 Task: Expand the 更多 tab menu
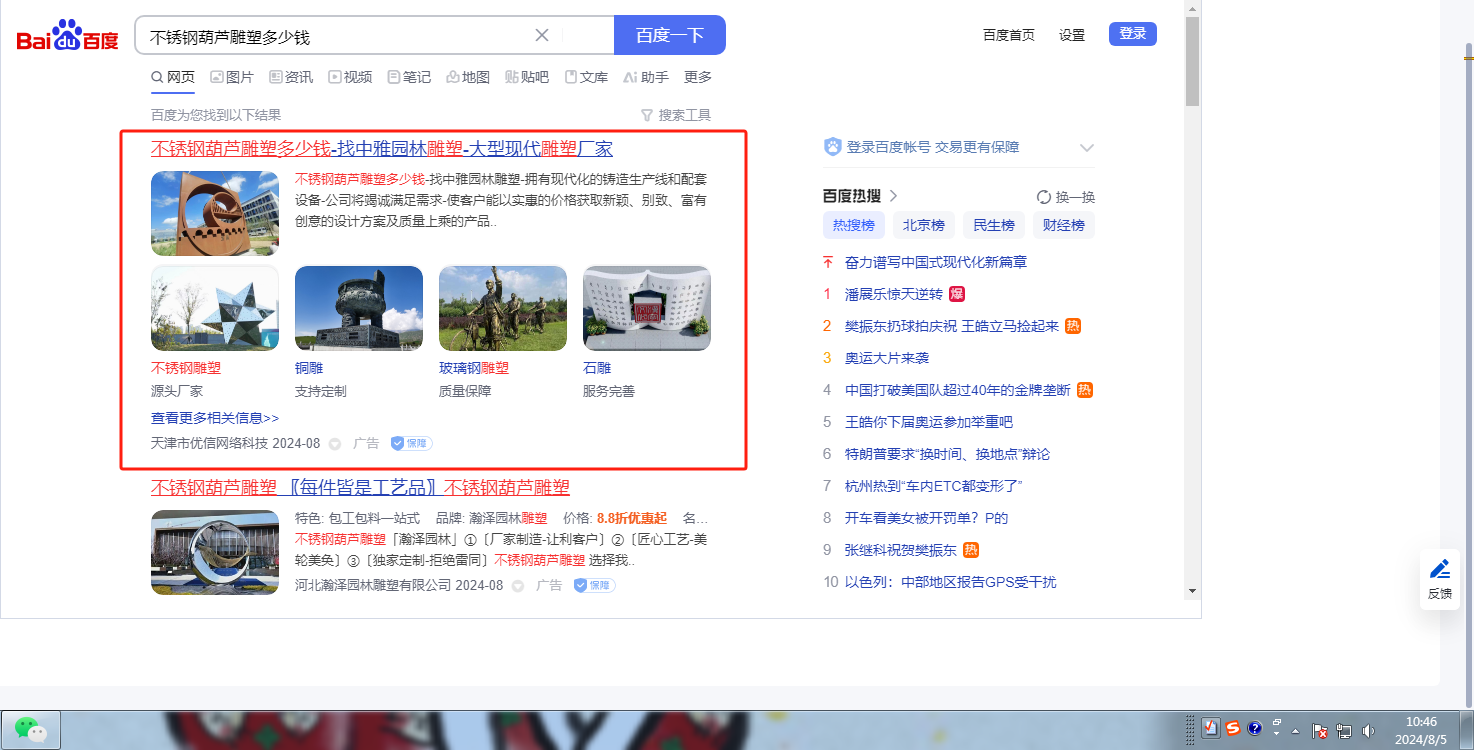tap(698, 77)
